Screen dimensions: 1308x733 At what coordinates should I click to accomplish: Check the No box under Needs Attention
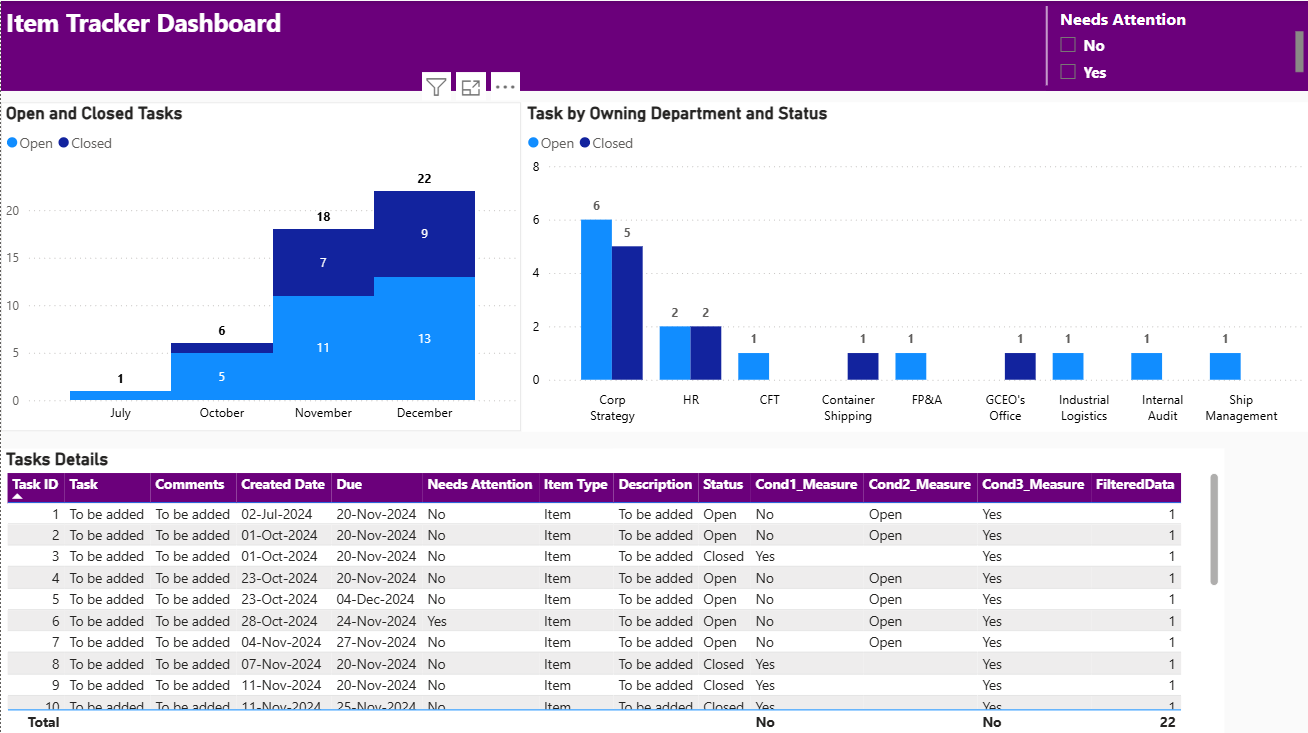coord(1067,45)
